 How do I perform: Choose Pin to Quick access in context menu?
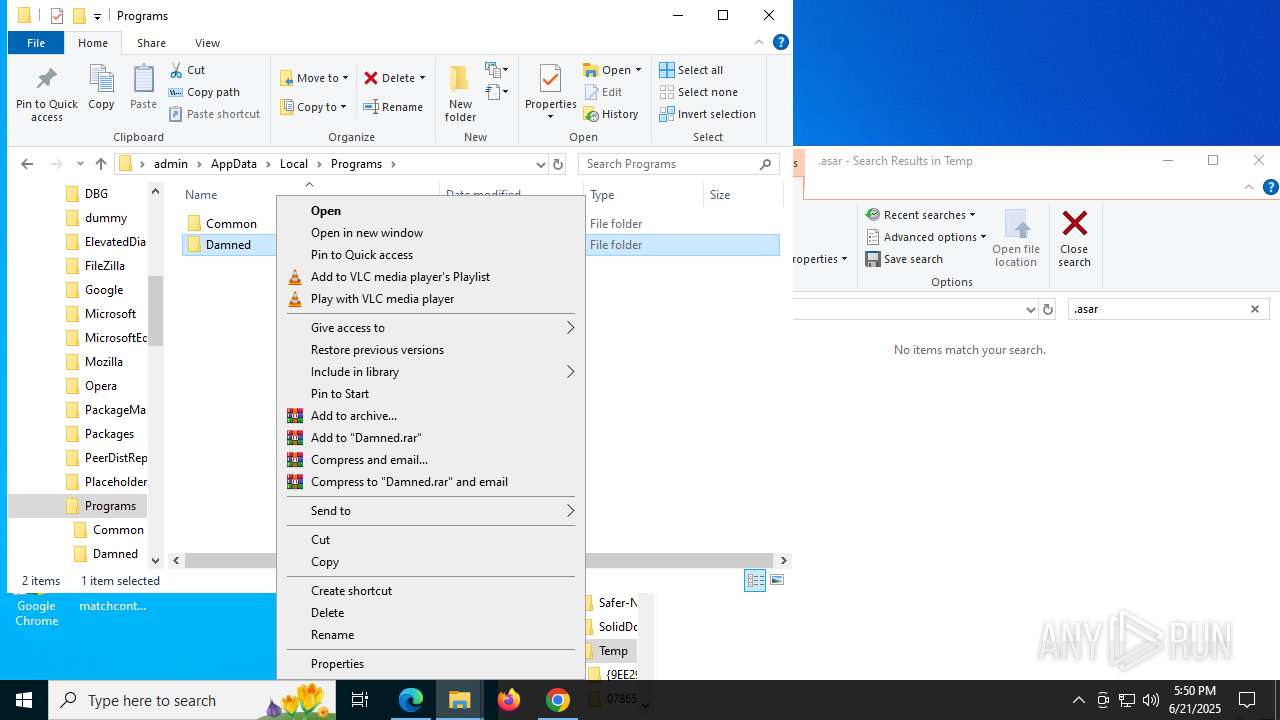pyautogui.click(x=362, y=255)
